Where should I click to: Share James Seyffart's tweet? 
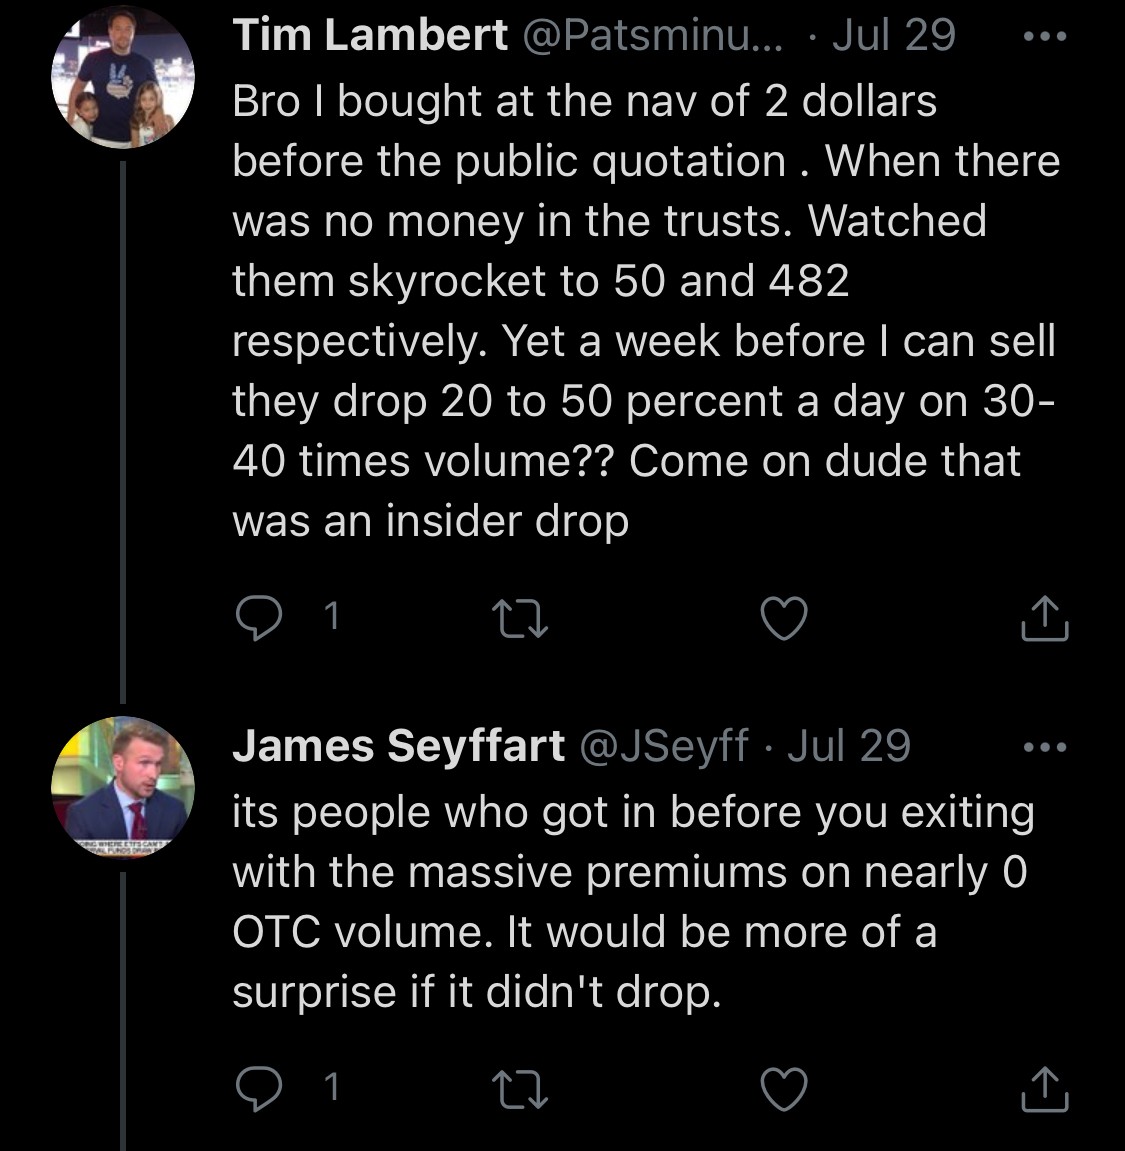(1044, 1088)
